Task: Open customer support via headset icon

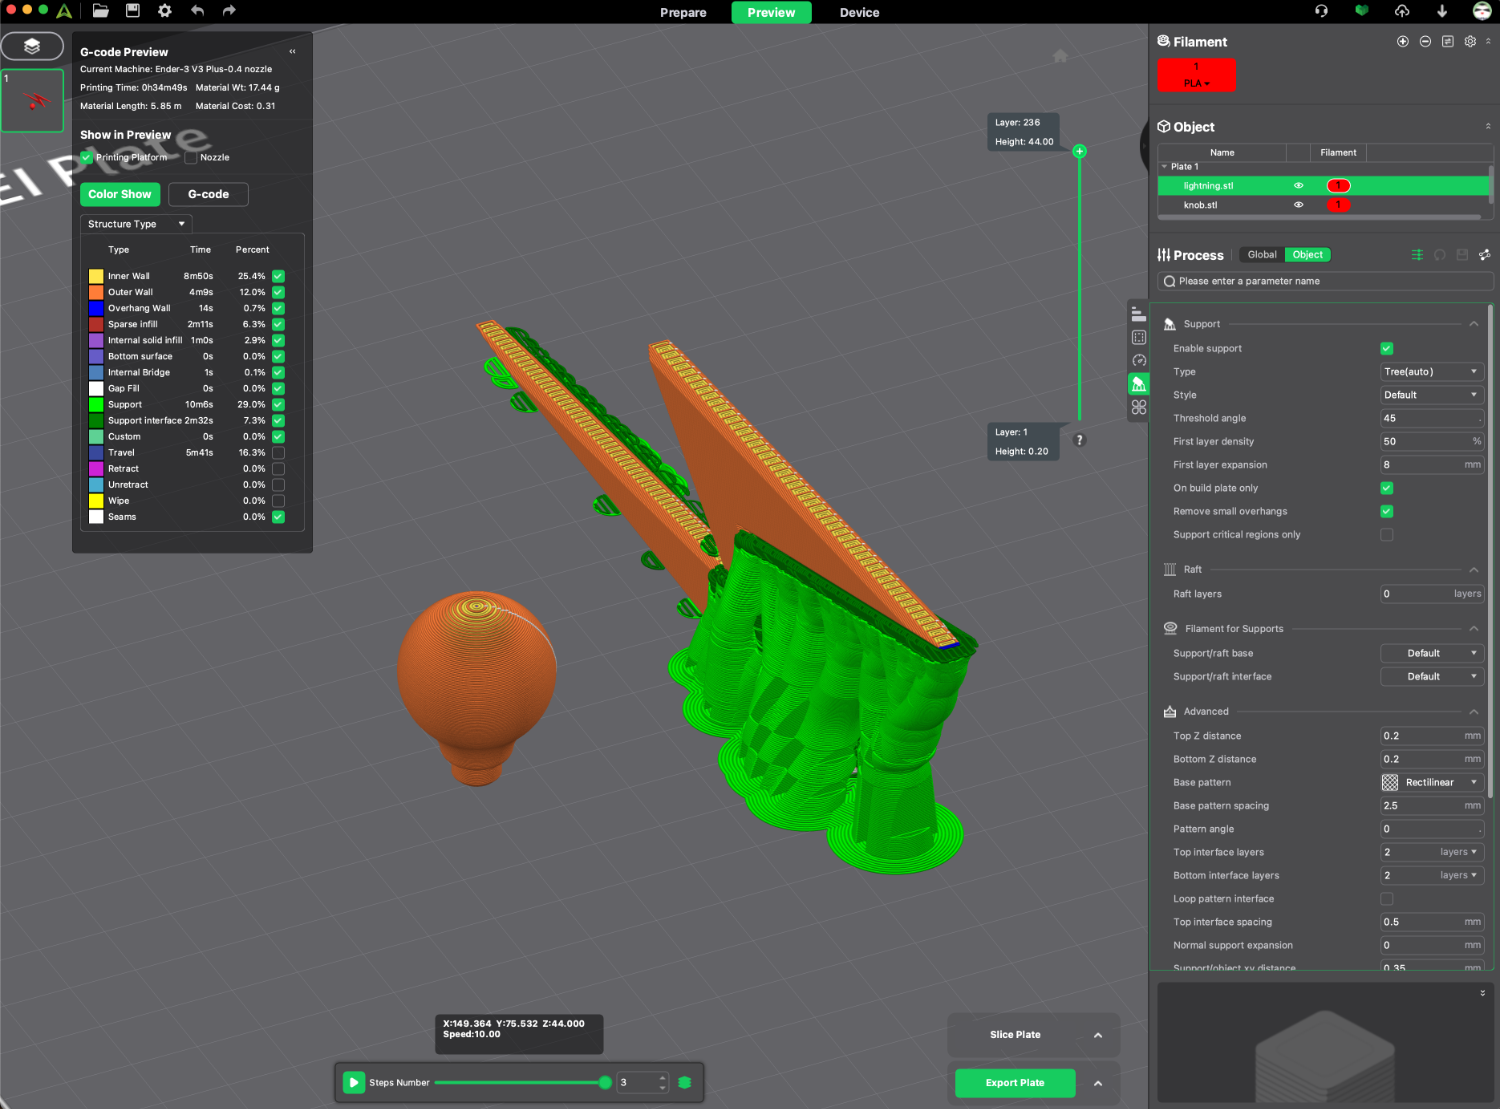Action: (1322, 11)
